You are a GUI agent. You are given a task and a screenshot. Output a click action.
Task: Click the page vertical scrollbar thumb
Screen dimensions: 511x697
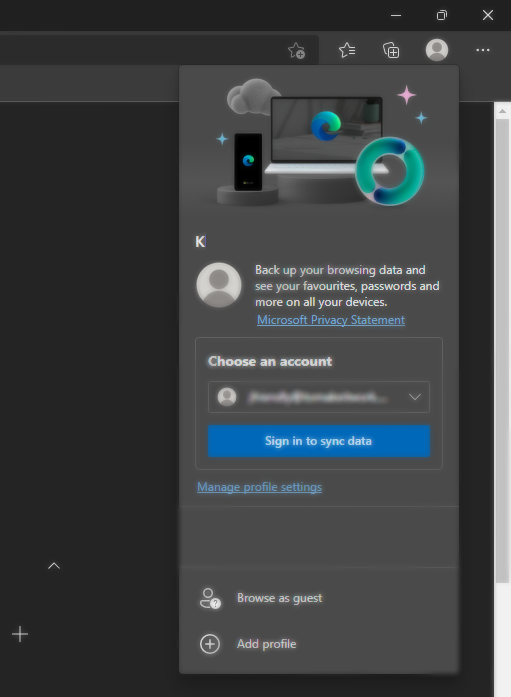503,350
